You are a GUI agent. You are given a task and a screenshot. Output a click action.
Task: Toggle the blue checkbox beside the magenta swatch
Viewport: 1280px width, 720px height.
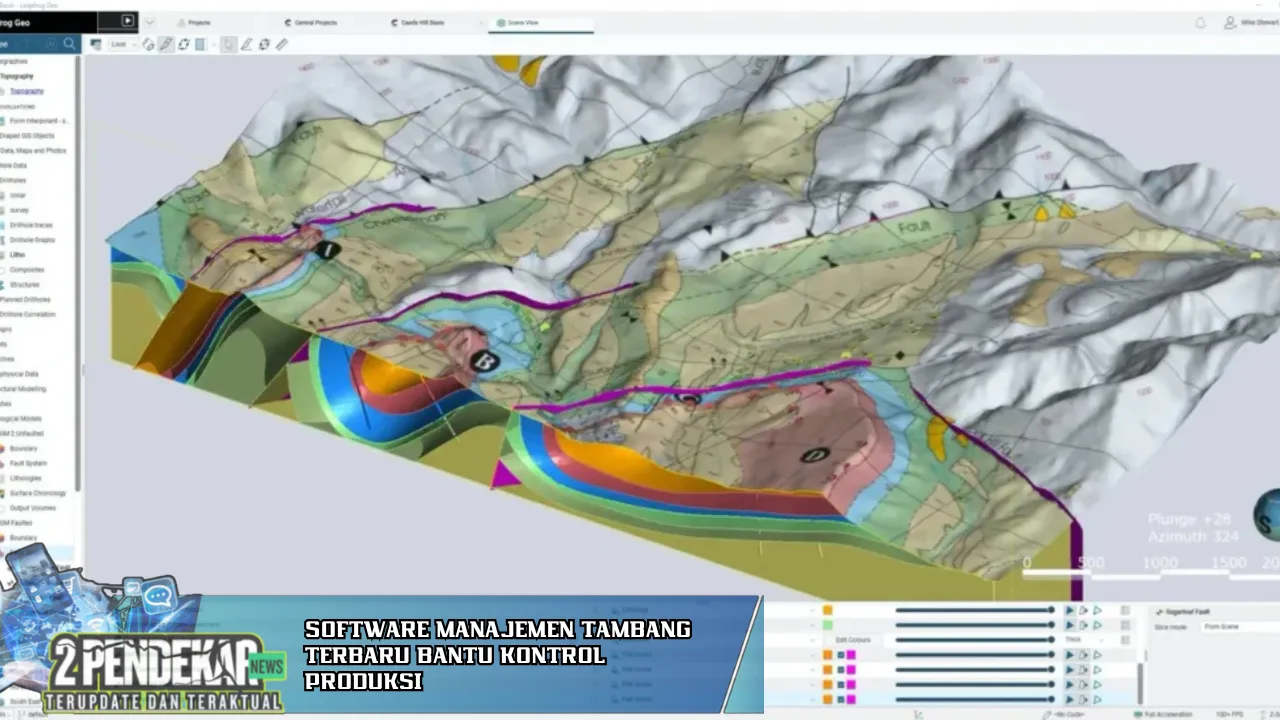(x=841, y=655)
